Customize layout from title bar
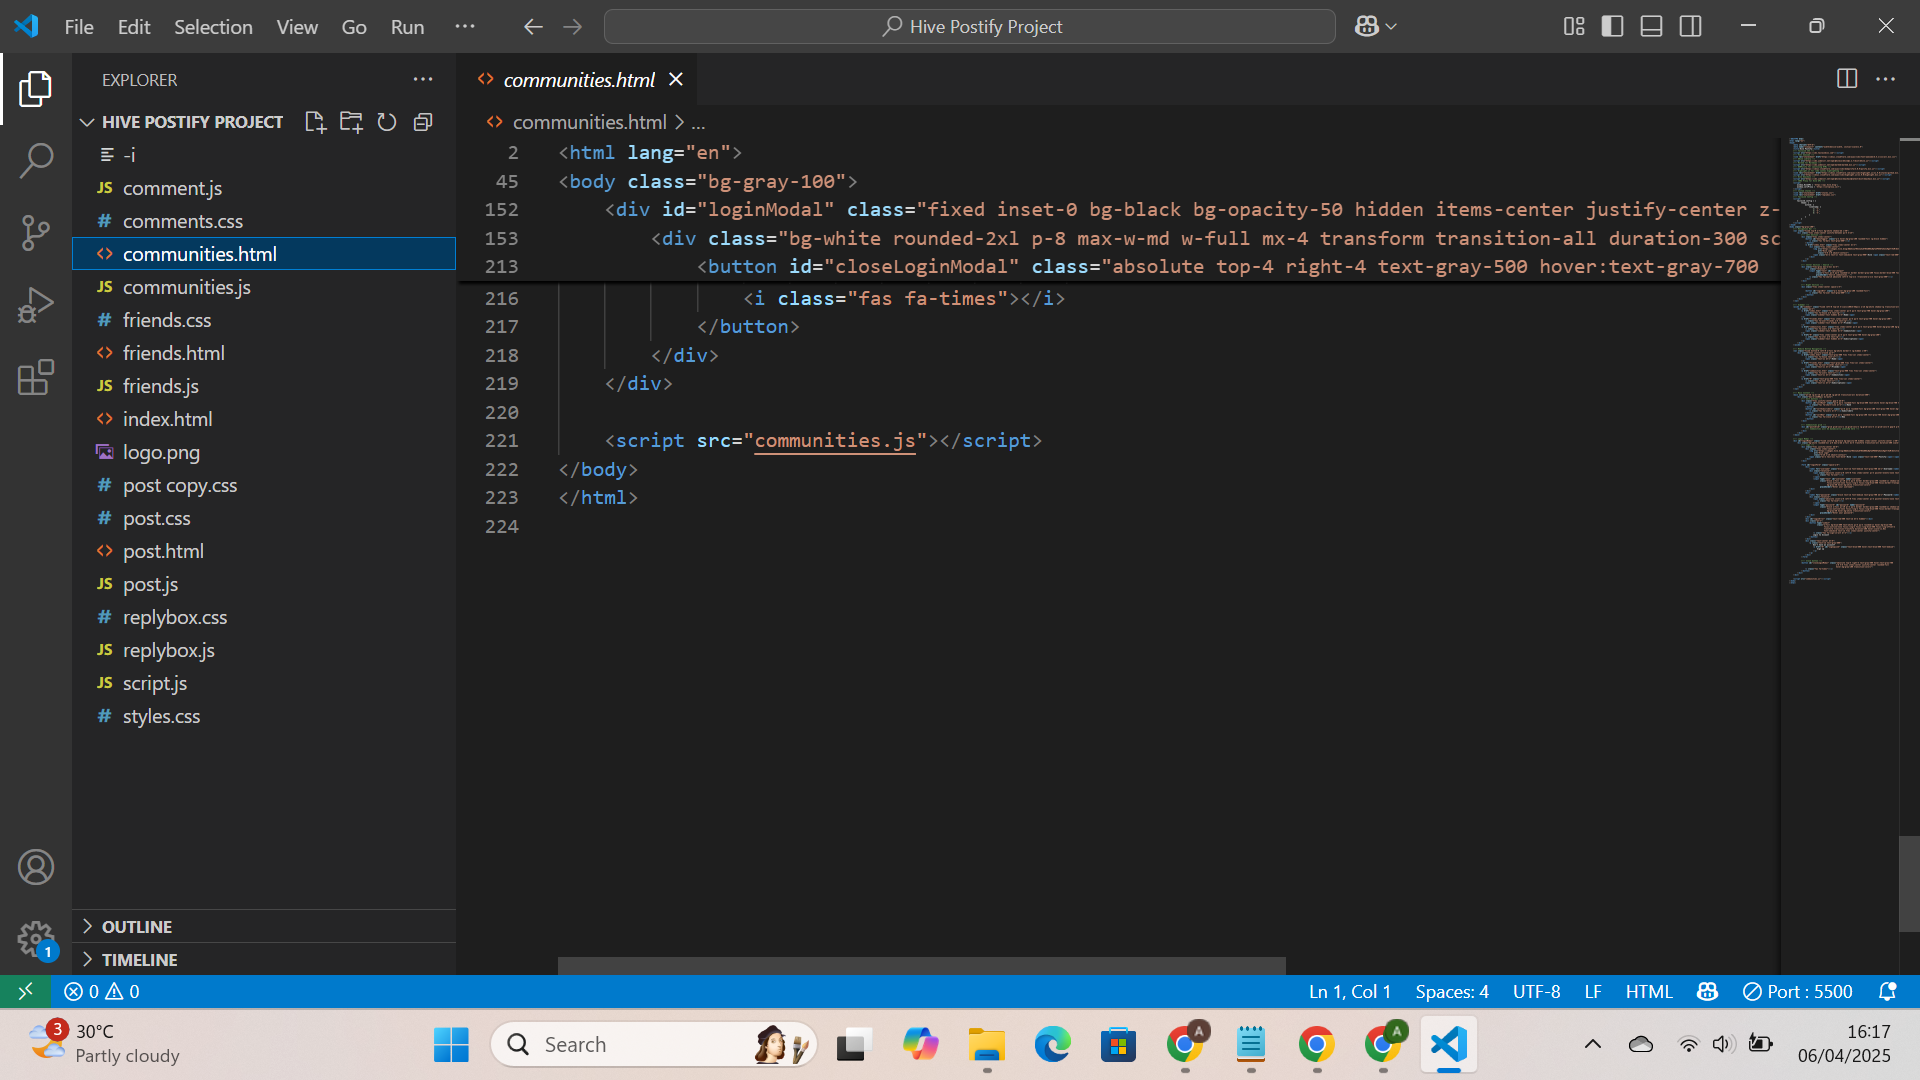 [1574, 27]
